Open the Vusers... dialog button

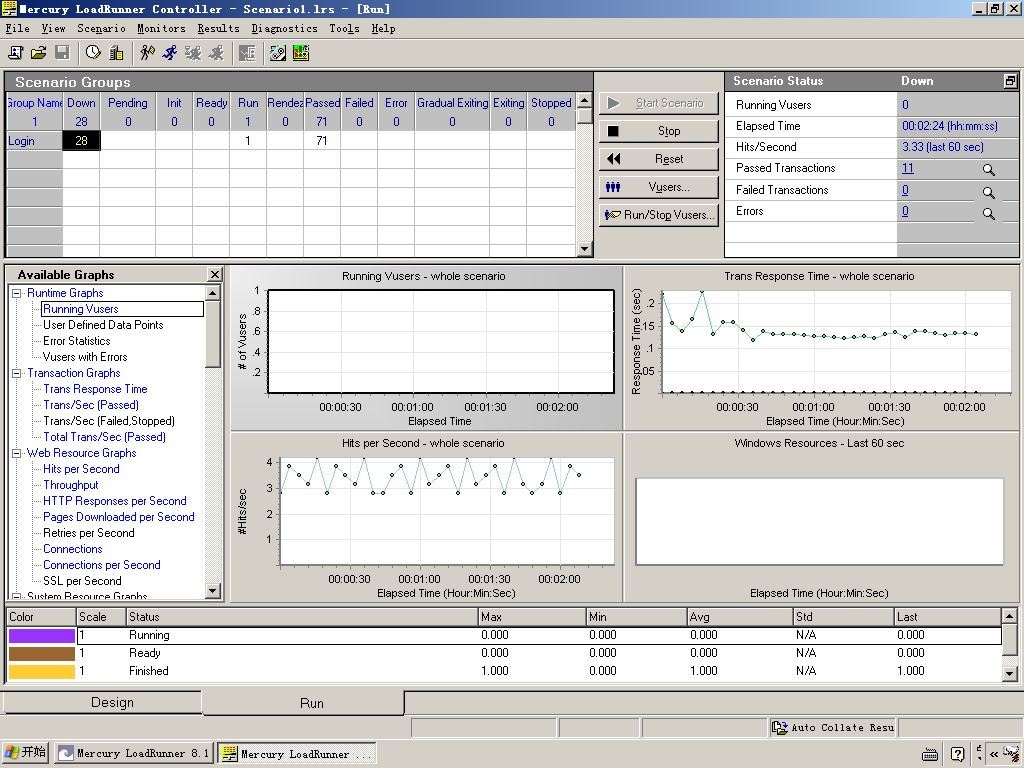click(x=658, y=187)
